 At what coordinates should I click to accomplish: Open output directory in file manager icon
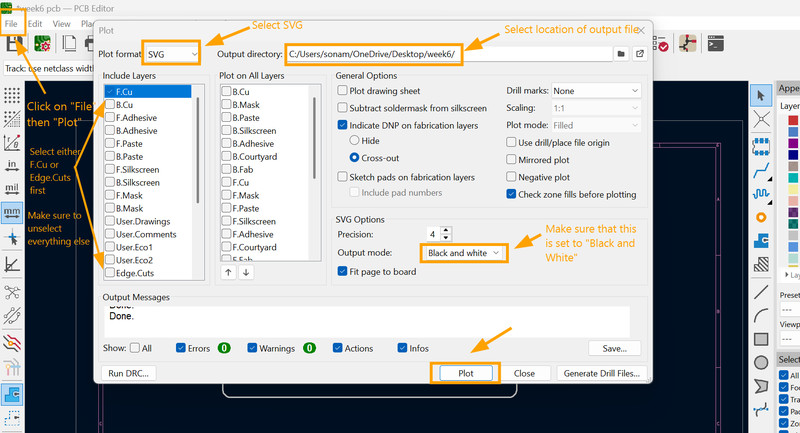(640, 54)
